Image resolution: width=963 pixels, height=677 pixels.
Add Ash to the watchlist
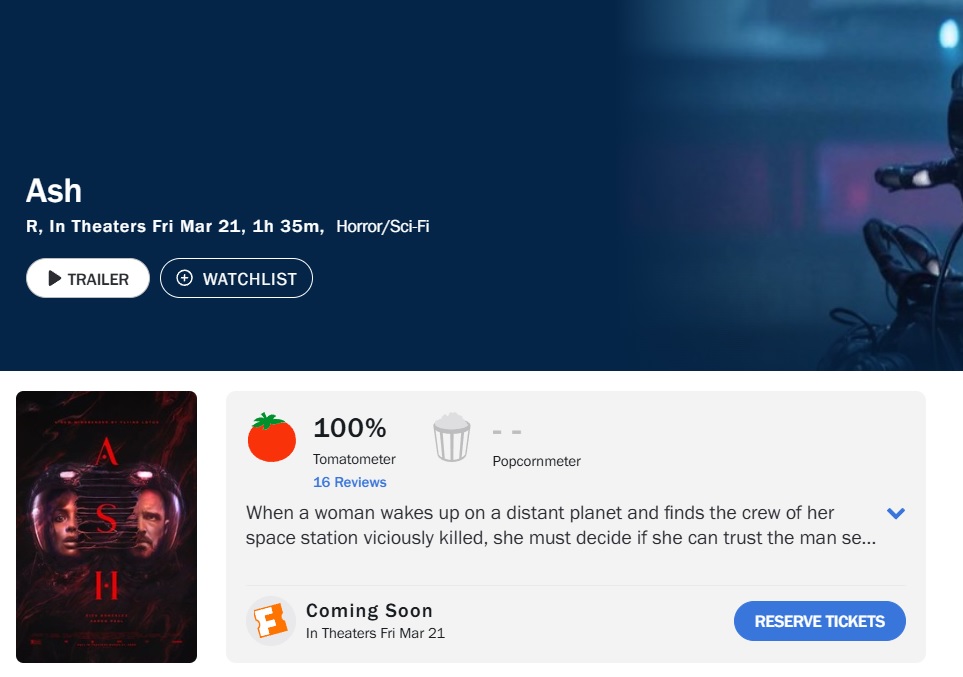click(x=236, y=279)
